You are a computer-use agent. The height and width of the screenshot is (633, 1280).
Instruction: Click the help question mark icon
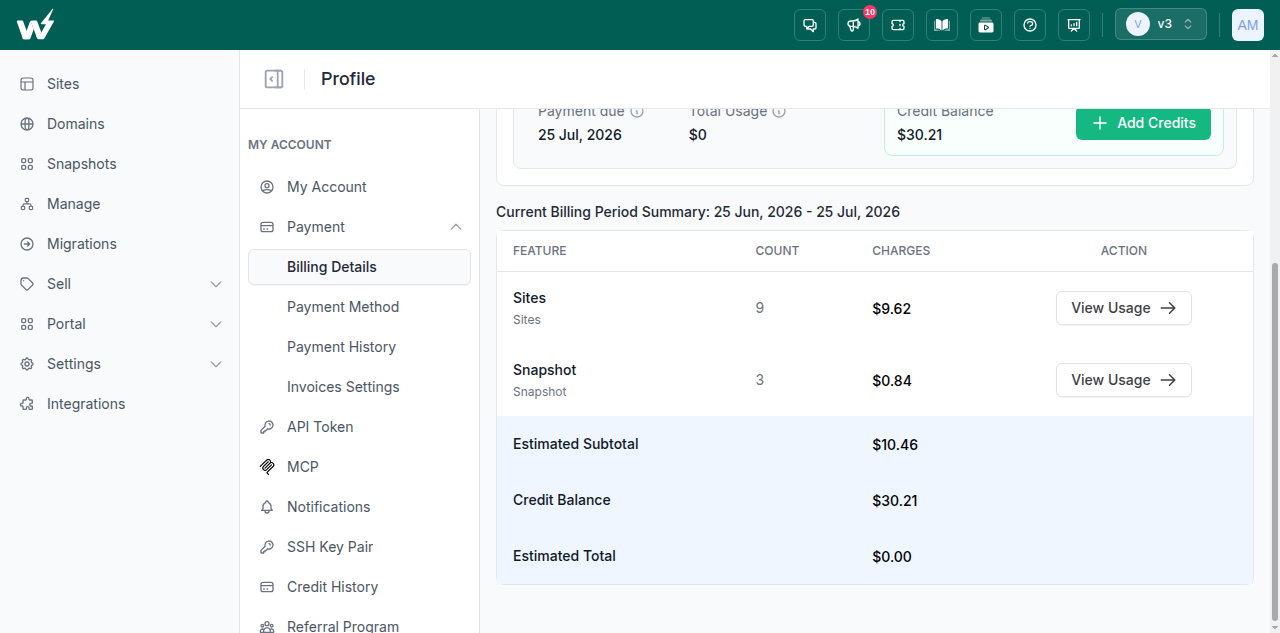[x=1030, y=25]
